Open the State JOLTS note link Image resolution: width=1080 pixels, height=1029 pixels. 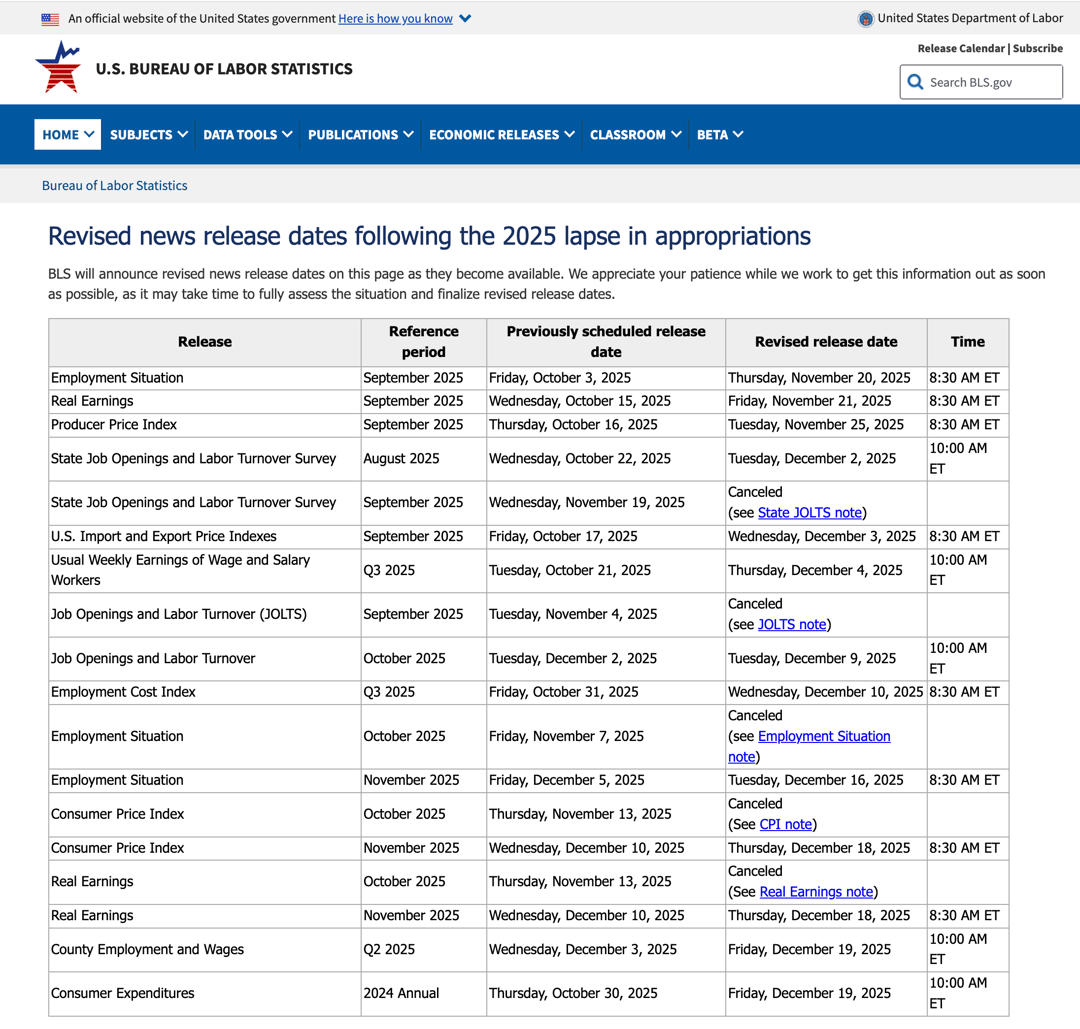pyautogui.click(x=810, y=512)
